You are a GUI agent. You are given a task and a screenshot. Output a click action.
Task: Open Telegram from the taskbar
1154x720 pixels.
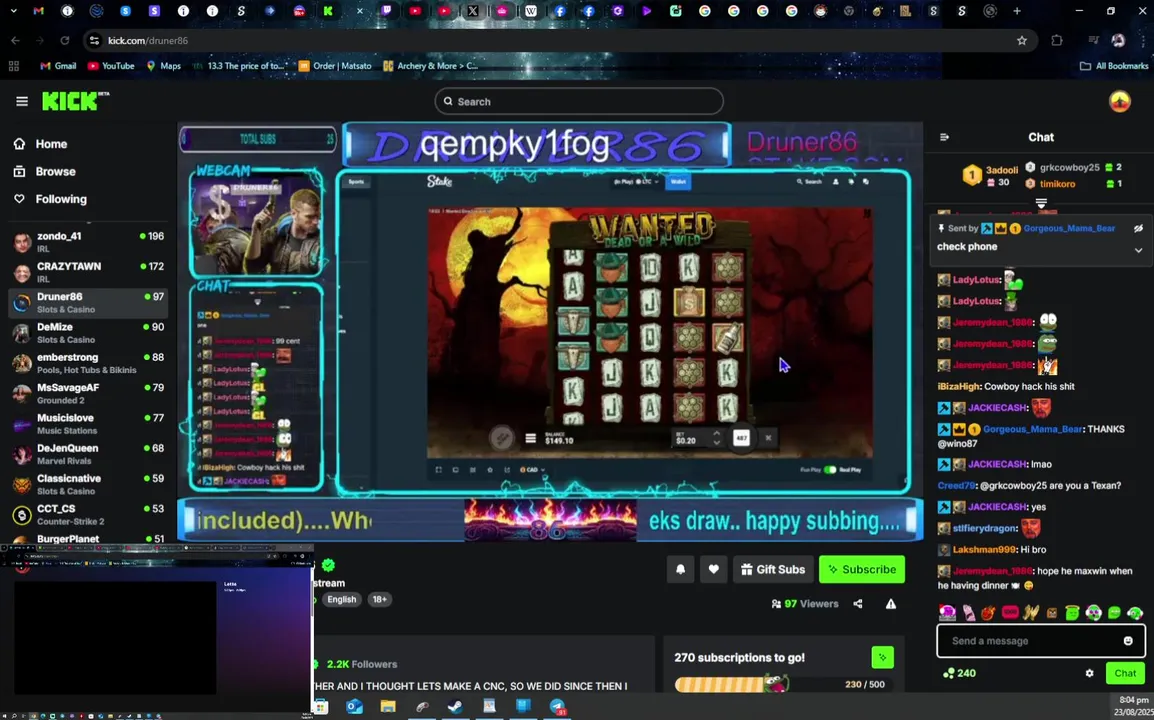[x=558, y=707]
